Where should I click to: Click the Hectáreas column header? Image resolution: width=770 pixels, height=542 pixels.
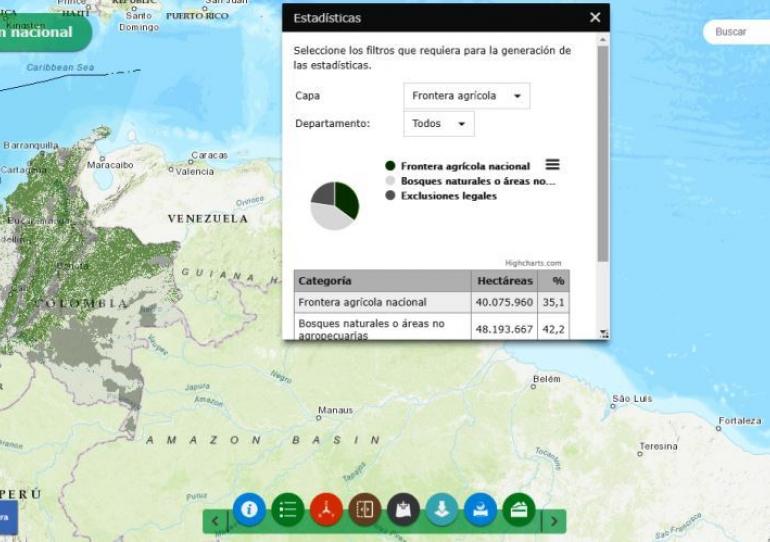pos(504,281)
